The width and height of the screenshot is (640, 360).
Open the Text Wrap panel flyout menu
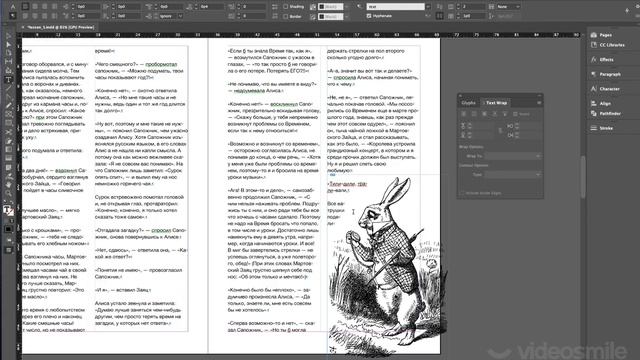[x=539, y=103]
